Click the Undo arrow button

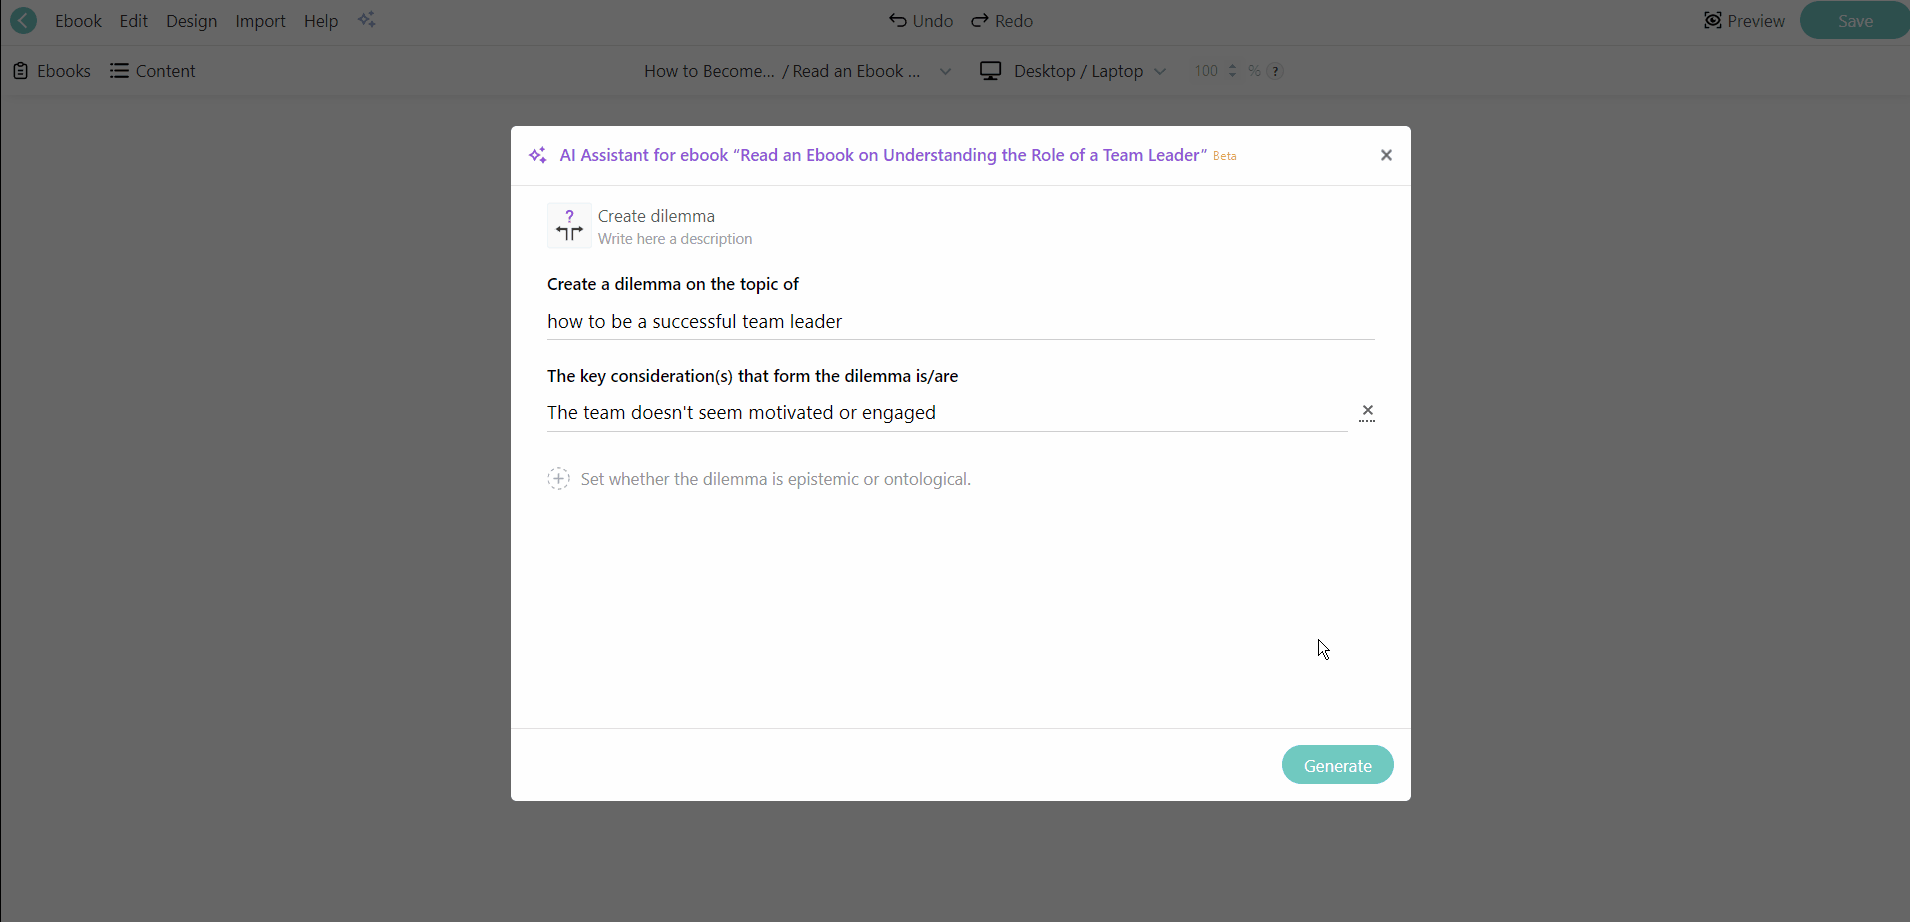pos(921,21)
